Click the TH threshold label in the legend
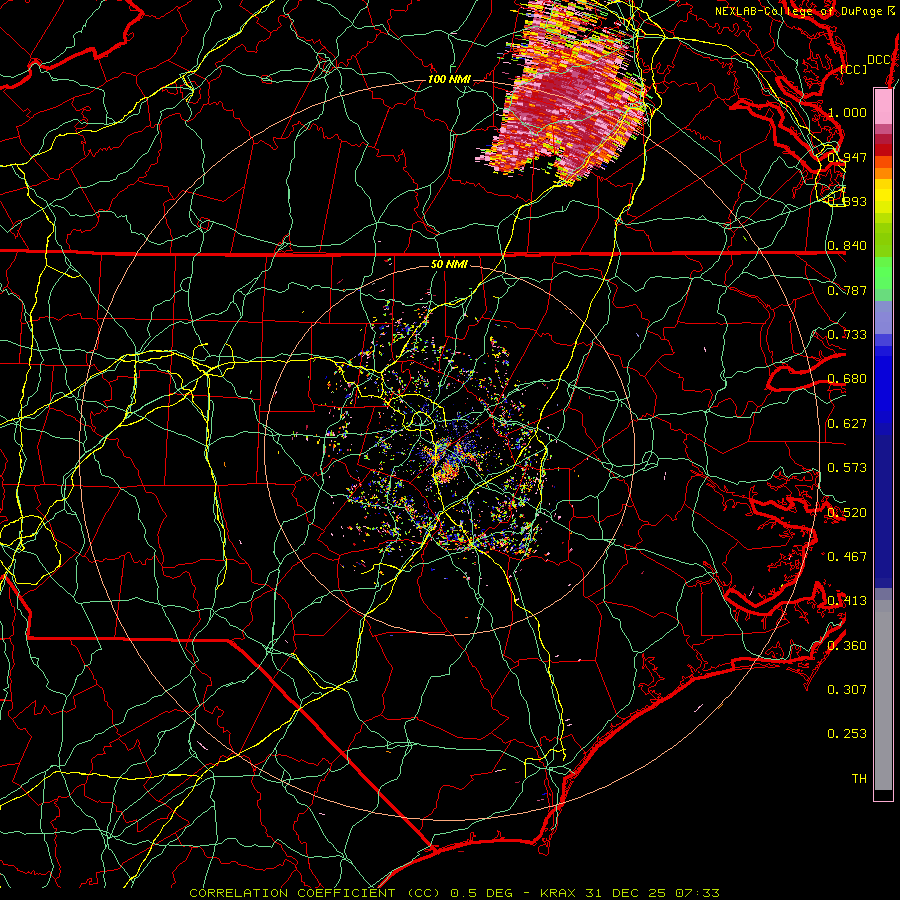900x900 pixels. pos(859,778)
